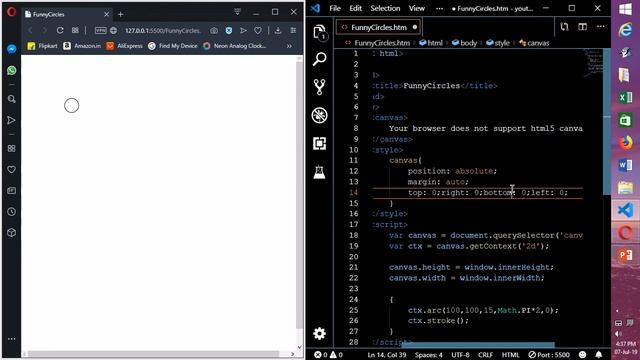
Task: Open Word from the taskbar
Action: (625, 165)
